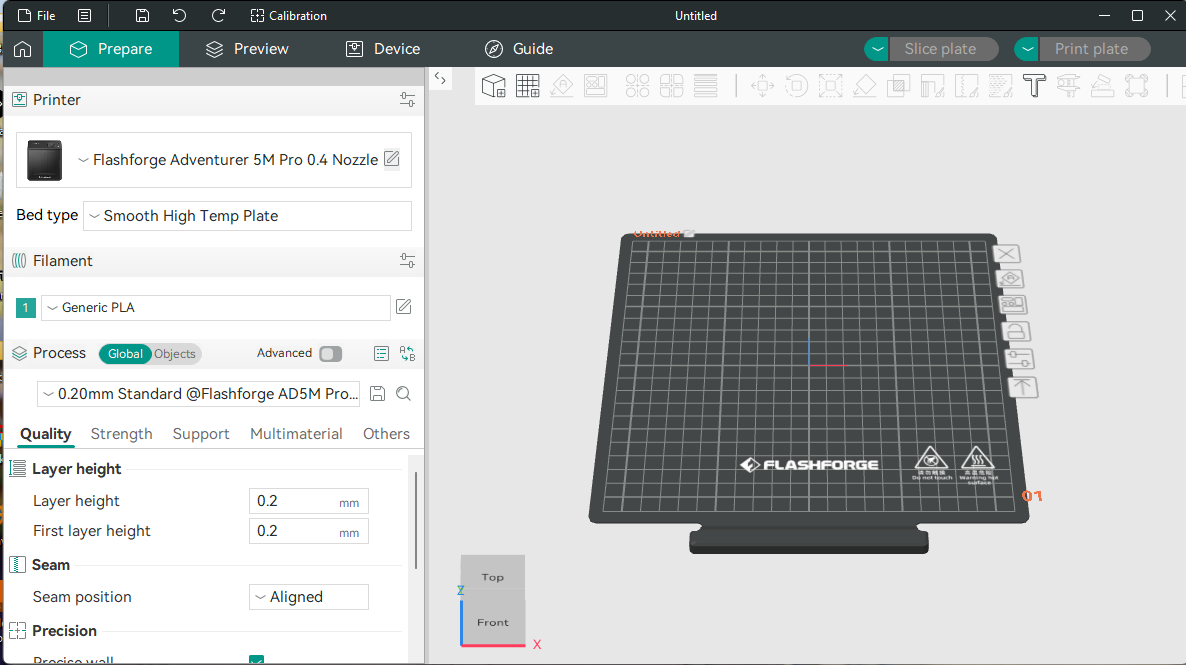The image size is (1186, 665).
Task: Open the Support settings tab
Action: coord(200,433)
